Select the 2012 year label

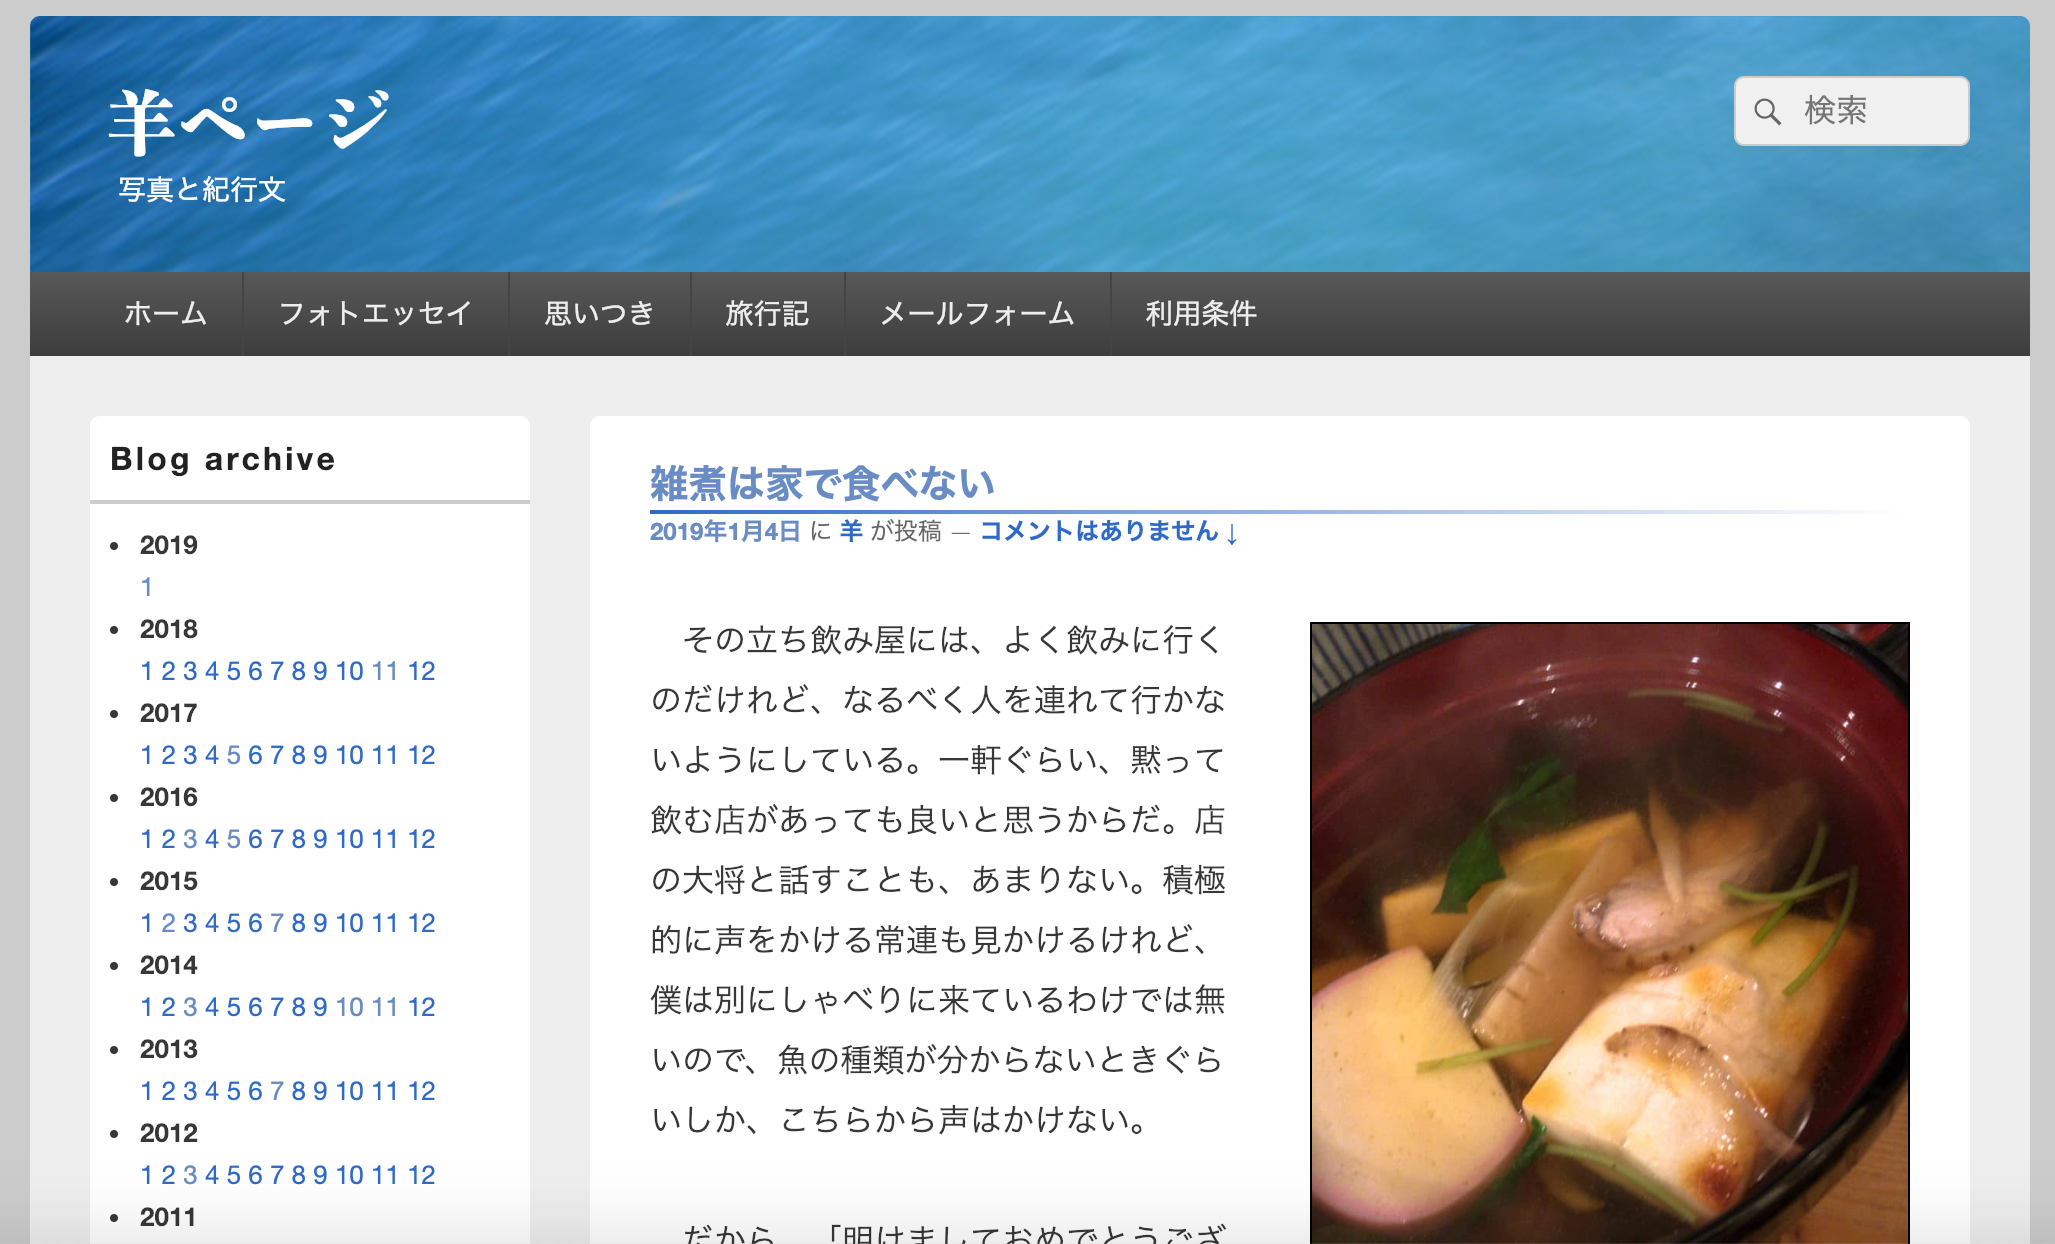coord(169,1133)
